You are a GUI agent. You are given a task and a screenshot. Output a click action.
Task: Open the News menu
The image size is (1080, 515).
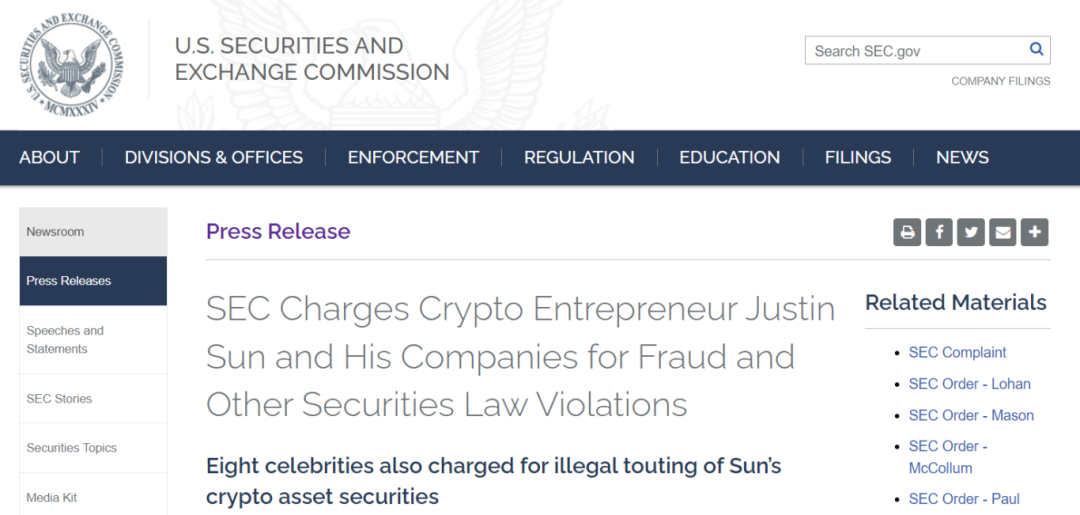coord(962,158)
